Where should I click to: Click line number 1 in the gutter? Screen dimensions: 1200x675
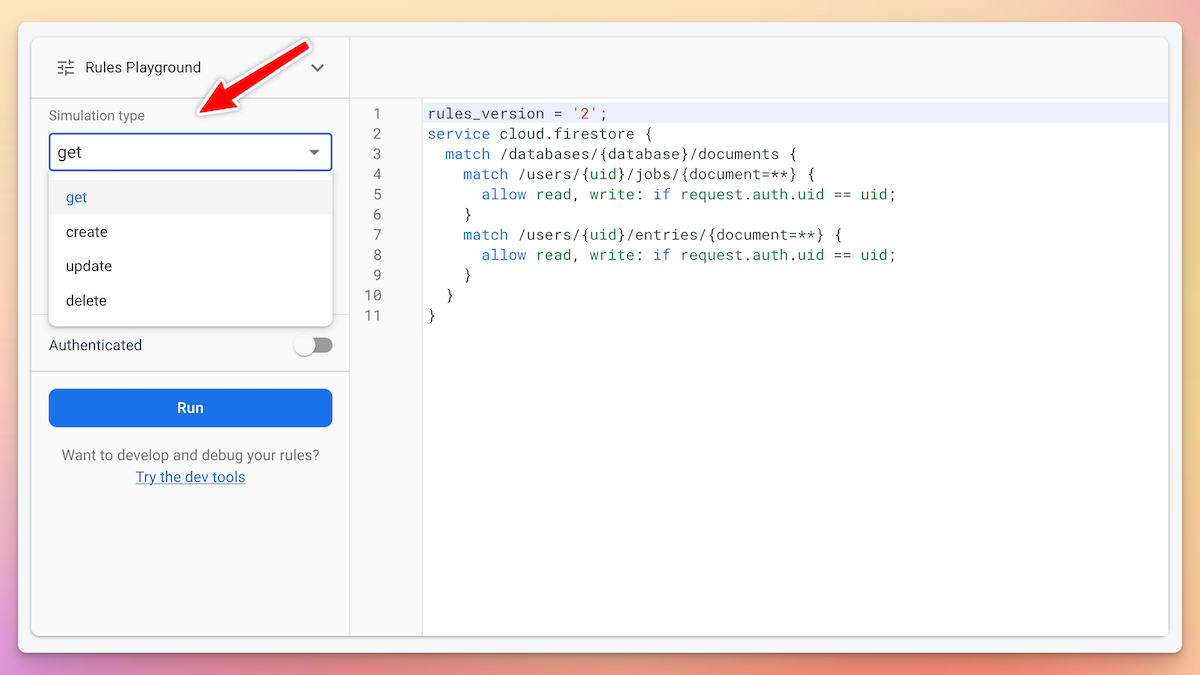point(377,113)
